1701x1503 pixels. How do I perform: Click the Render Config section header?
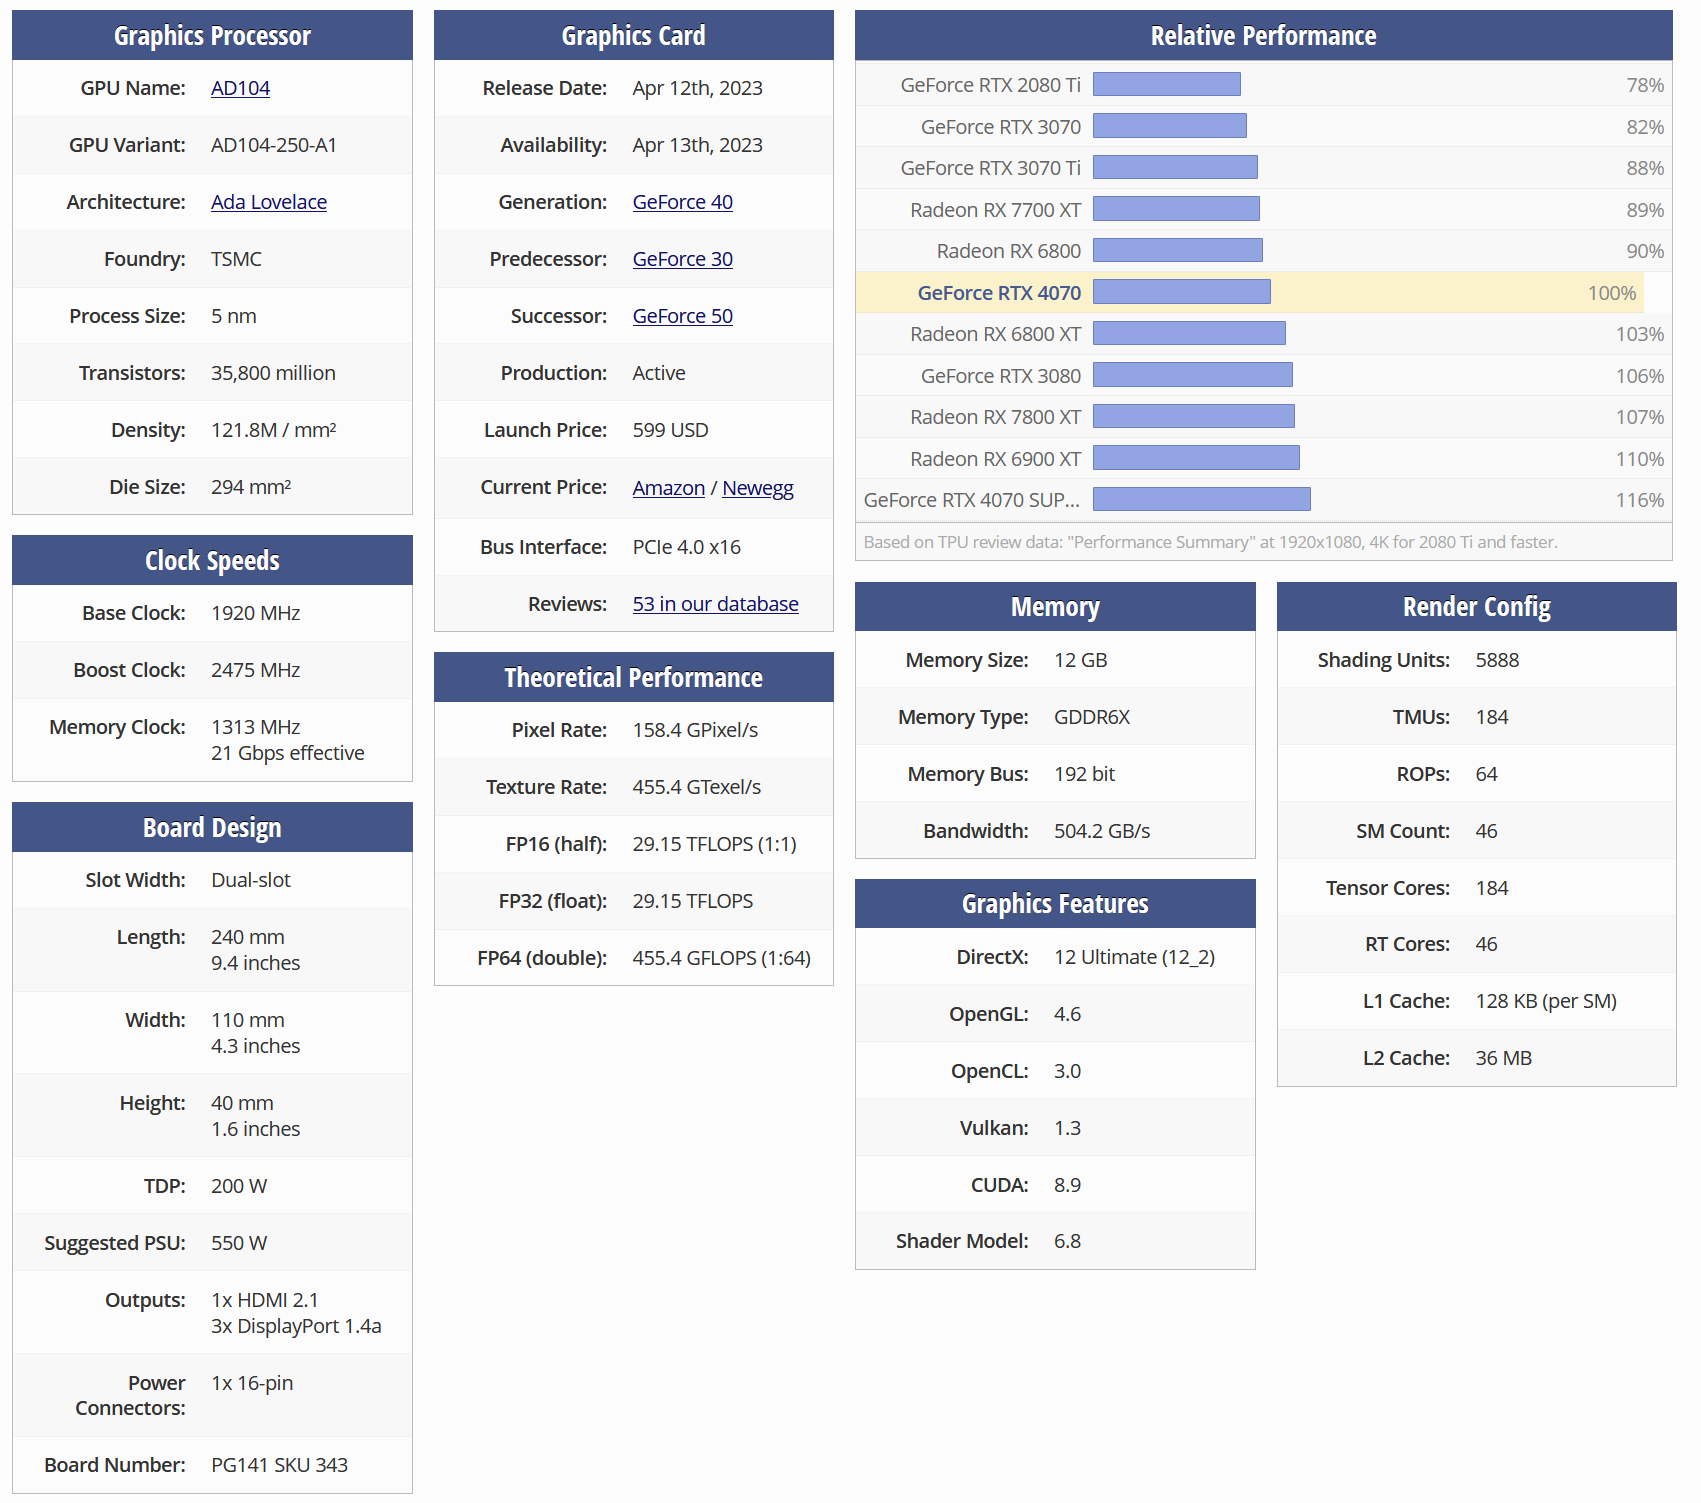[x=1477, y=606]
